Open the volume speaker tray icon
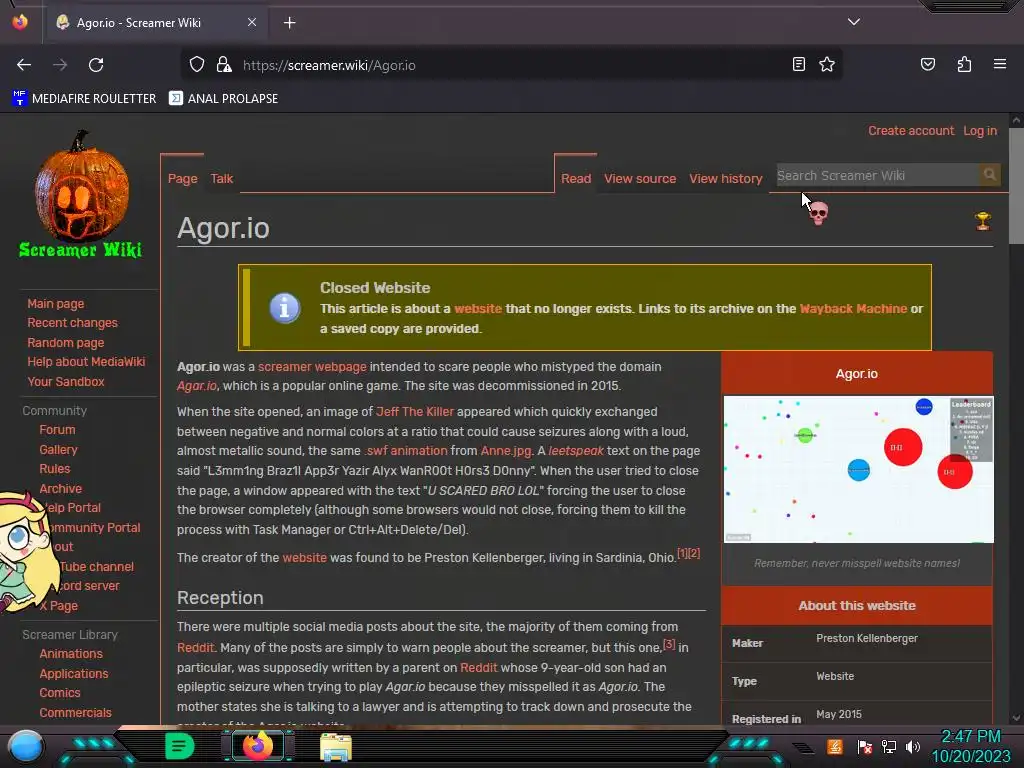Screen dimensions: 1024x768 (912, 746)
